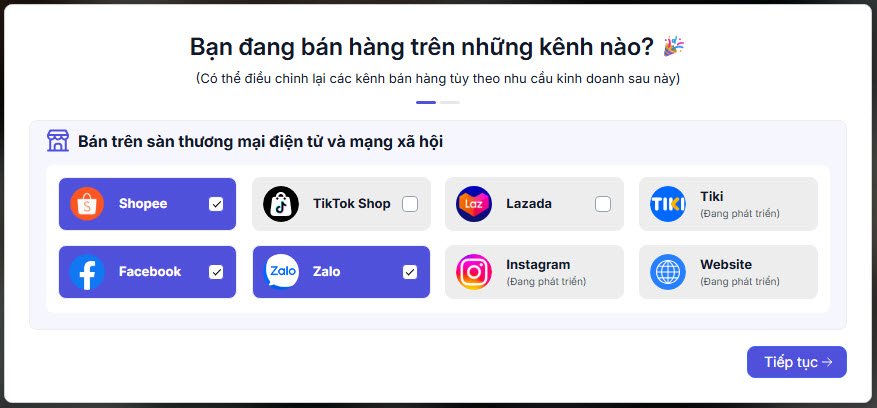877x408 pixels.
Task: Click the Lazada heart logo
Action: 474,204
